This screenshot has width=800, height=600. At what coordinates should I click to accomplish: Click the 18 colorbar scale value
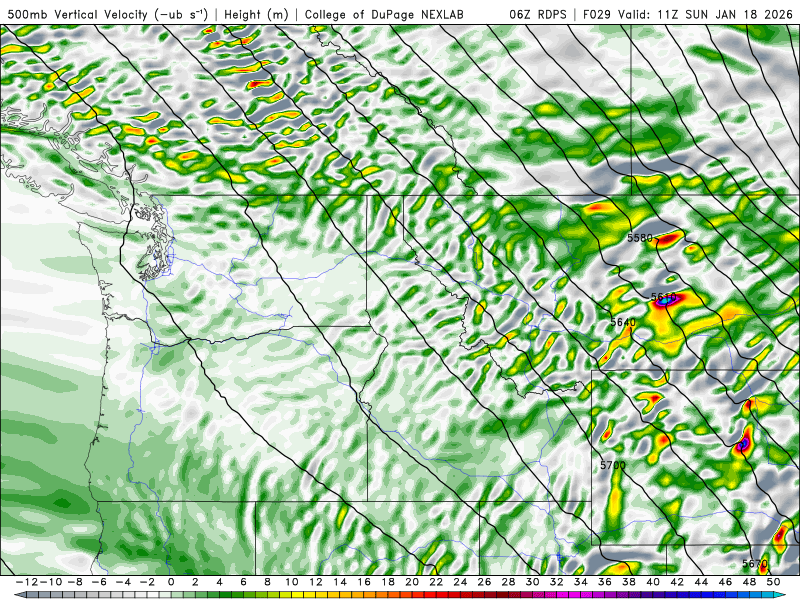point(388,582)
